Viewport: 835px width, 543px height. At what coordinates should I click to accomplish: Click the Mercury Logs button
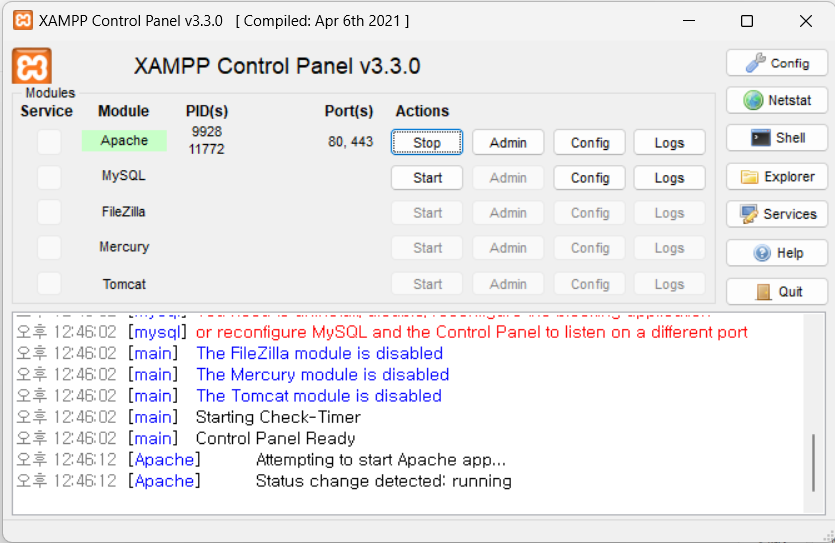[x=669, y=248]
